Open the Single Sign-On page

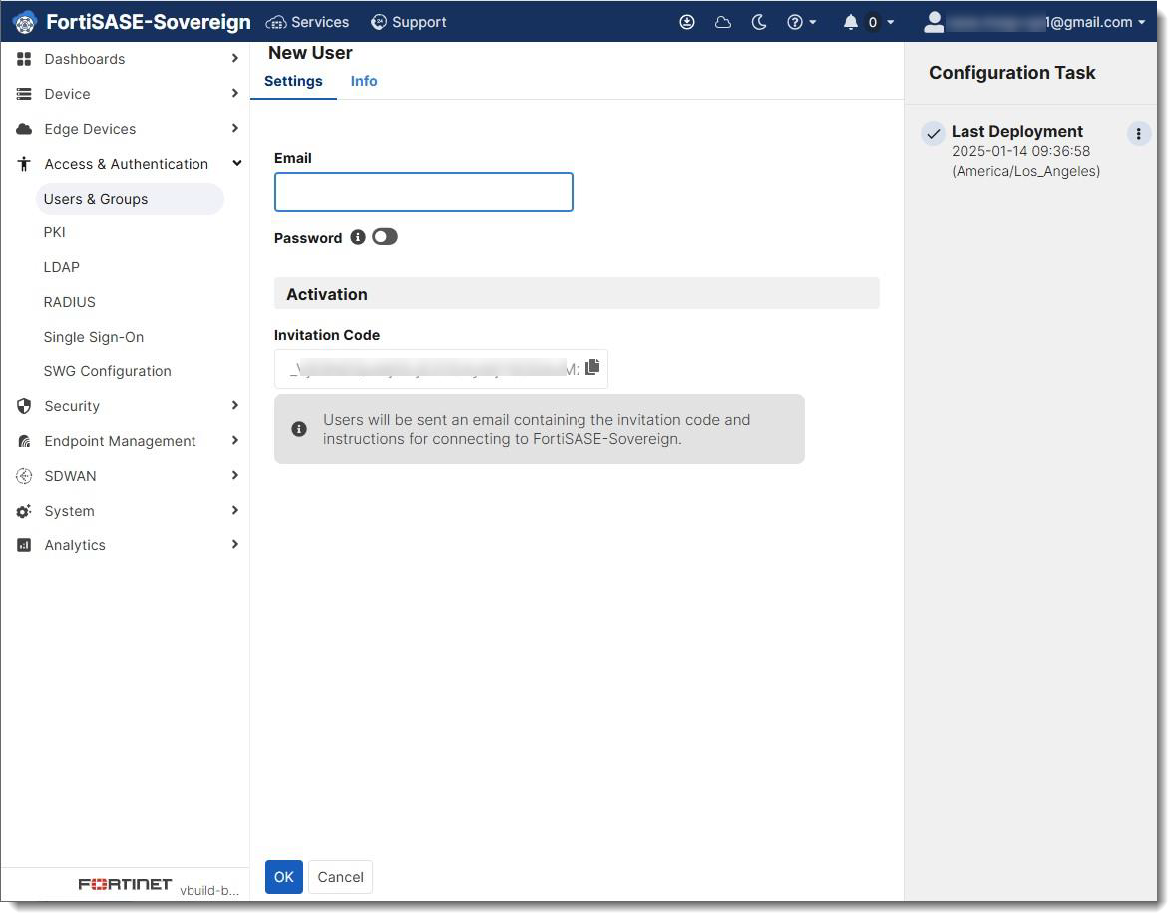94,338
